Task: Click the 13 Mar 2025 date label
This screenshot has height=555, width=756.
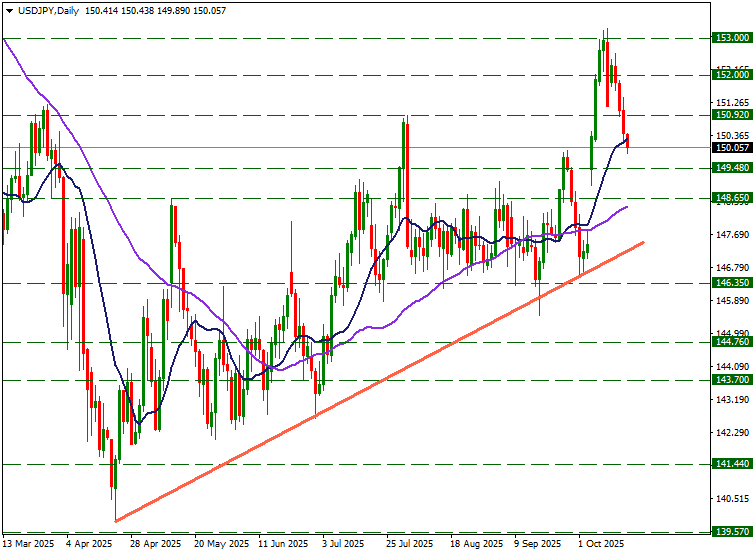Action: [28, 545]
